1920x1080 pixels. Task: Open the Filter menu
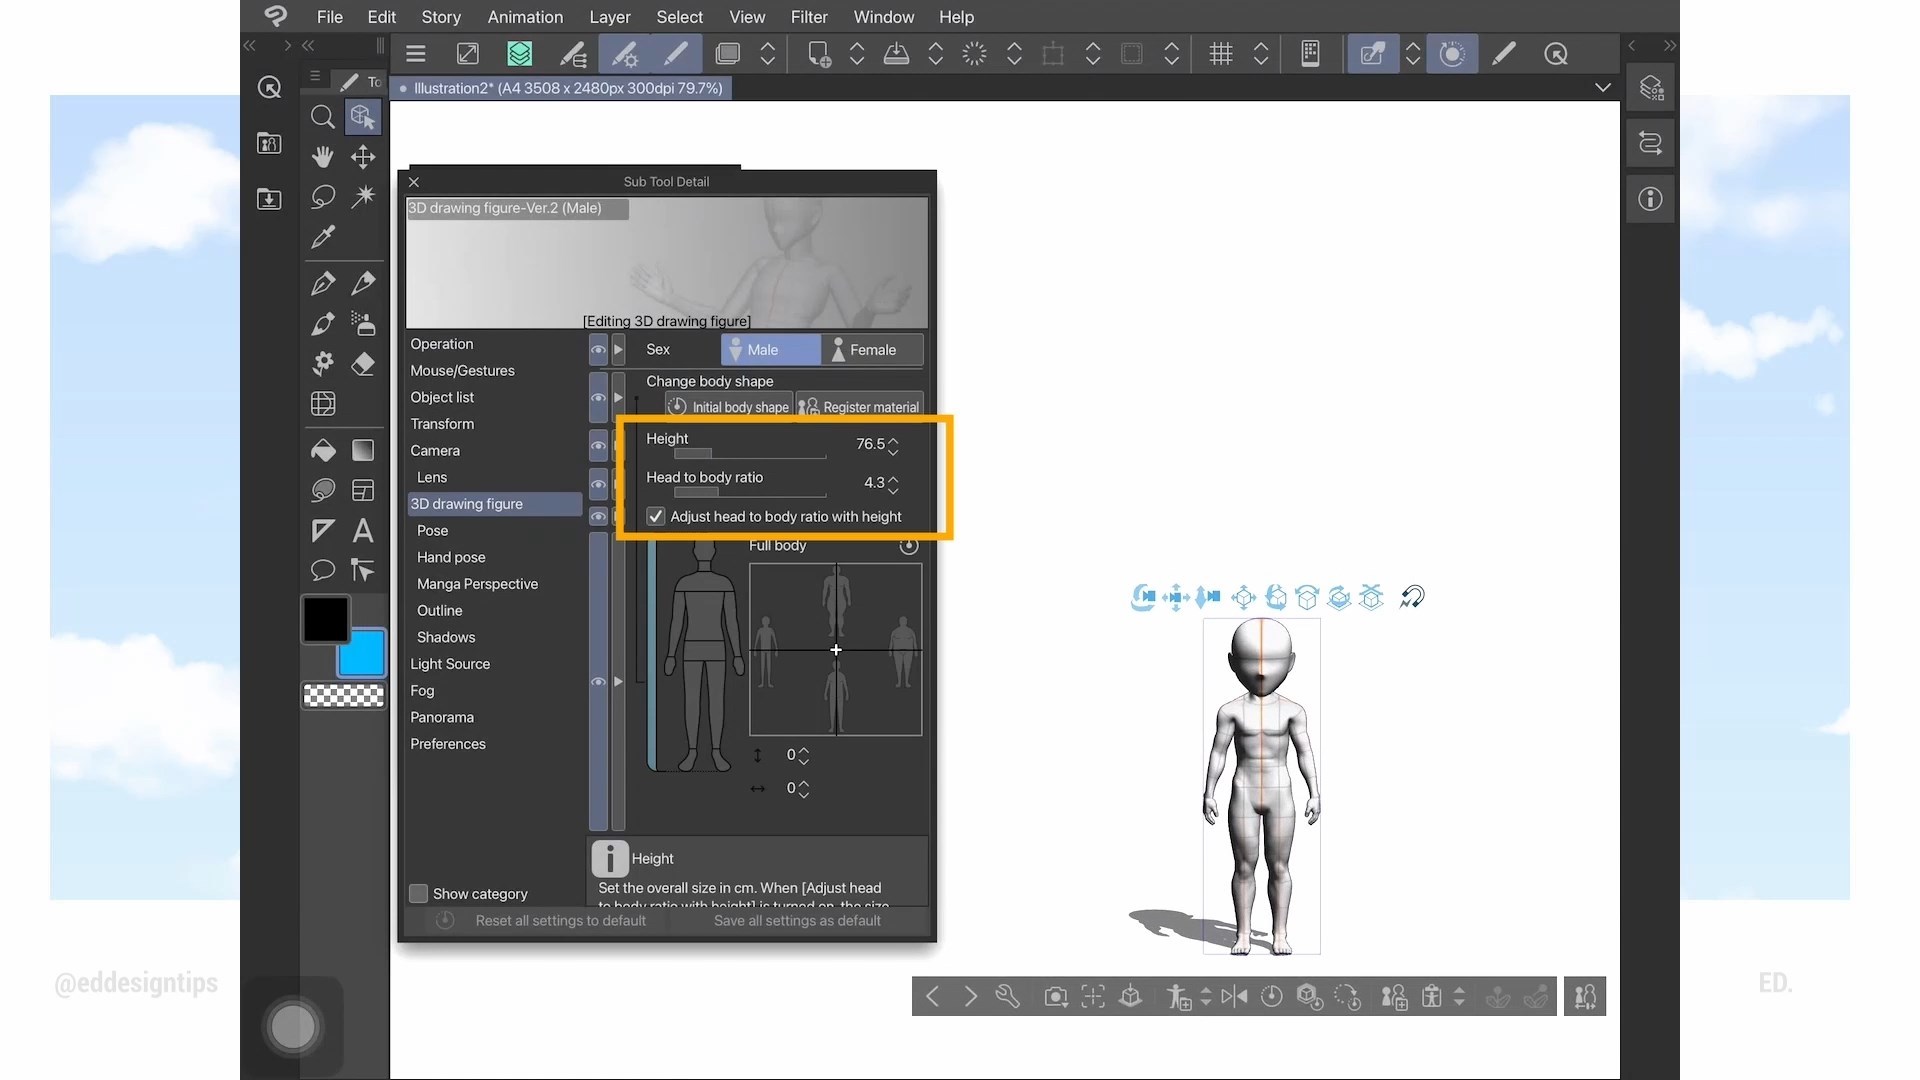[808, 17]
